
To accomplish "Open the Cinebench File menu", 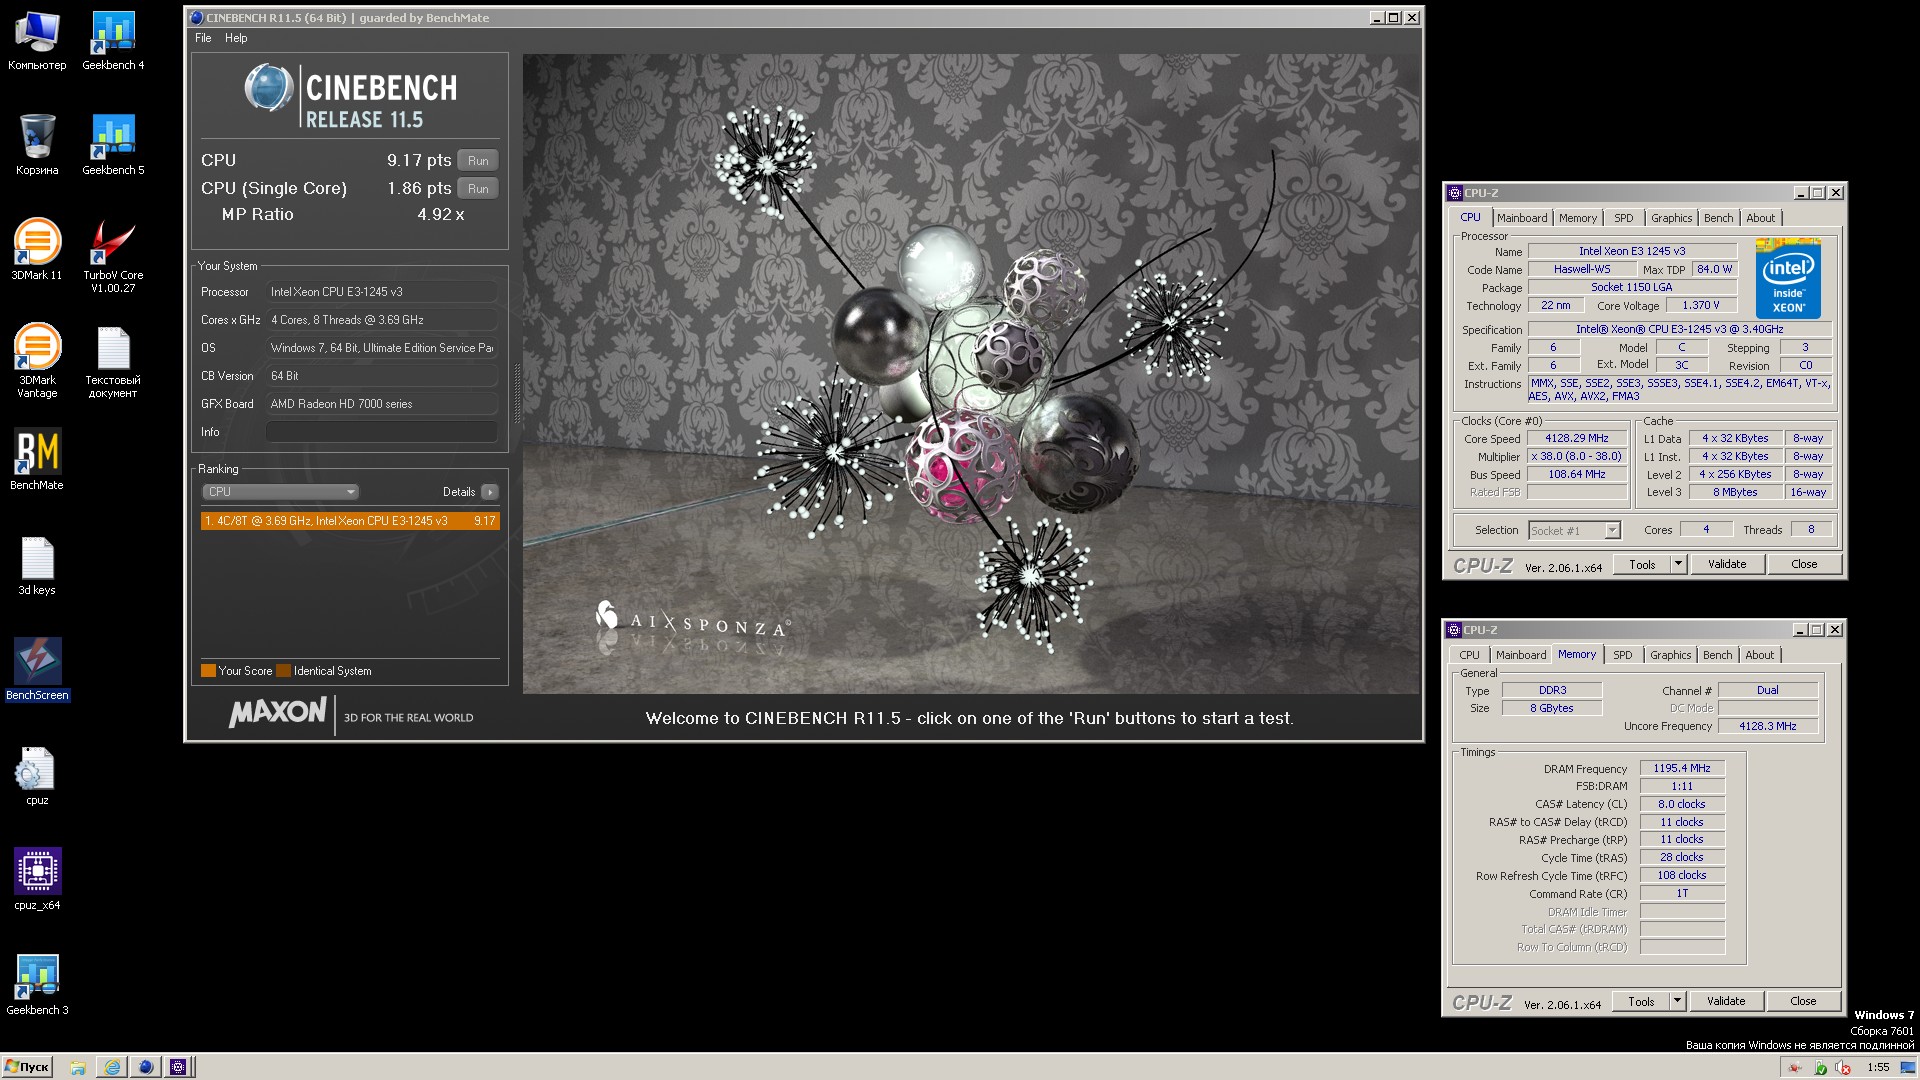I will point(203,38).
